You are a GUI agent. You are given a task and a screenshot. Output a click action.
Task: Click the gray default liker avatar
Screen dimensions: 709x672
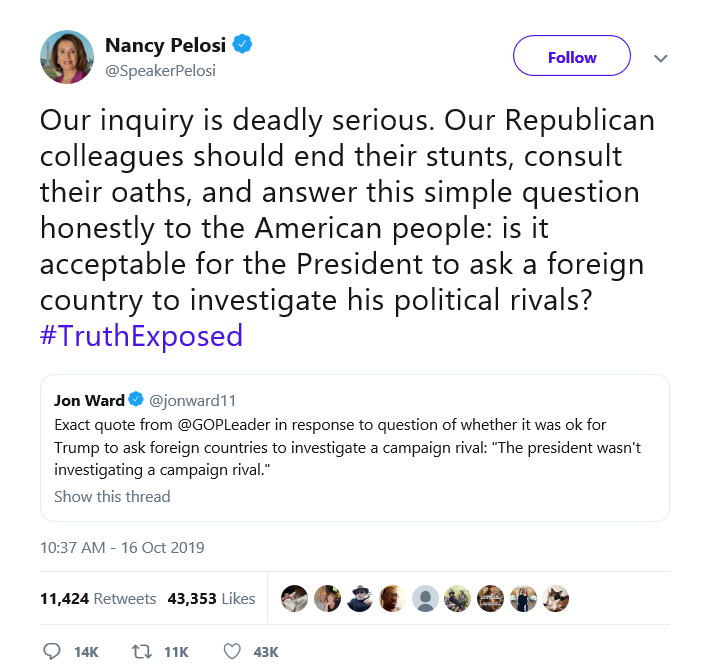tap(425, 598)
